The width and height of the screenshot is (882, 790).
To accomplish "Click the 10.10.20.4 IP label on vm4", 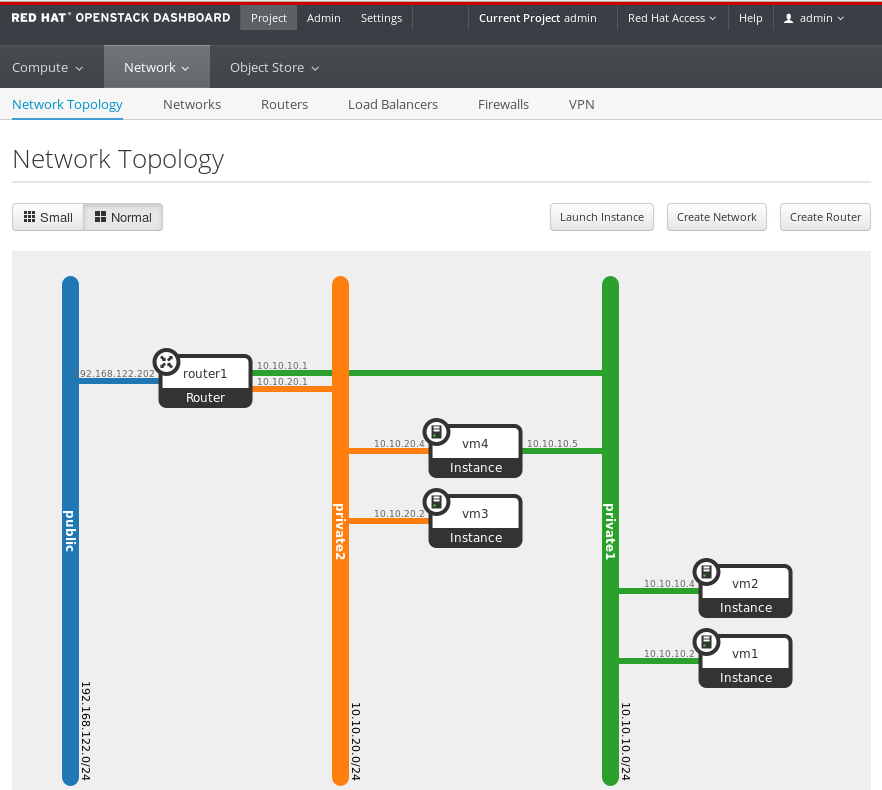I will pyautogui.click(x=399, y=443).
